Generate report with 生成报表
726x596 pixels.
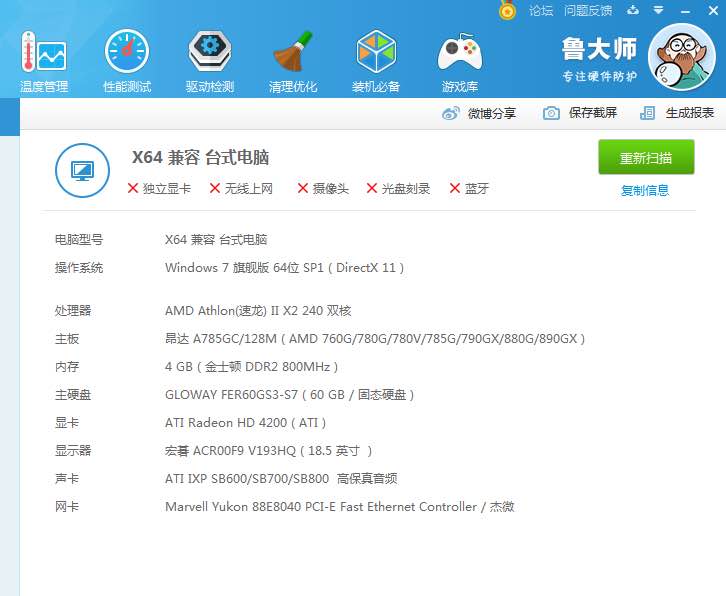pyautogui.click(x=690, y=113)
